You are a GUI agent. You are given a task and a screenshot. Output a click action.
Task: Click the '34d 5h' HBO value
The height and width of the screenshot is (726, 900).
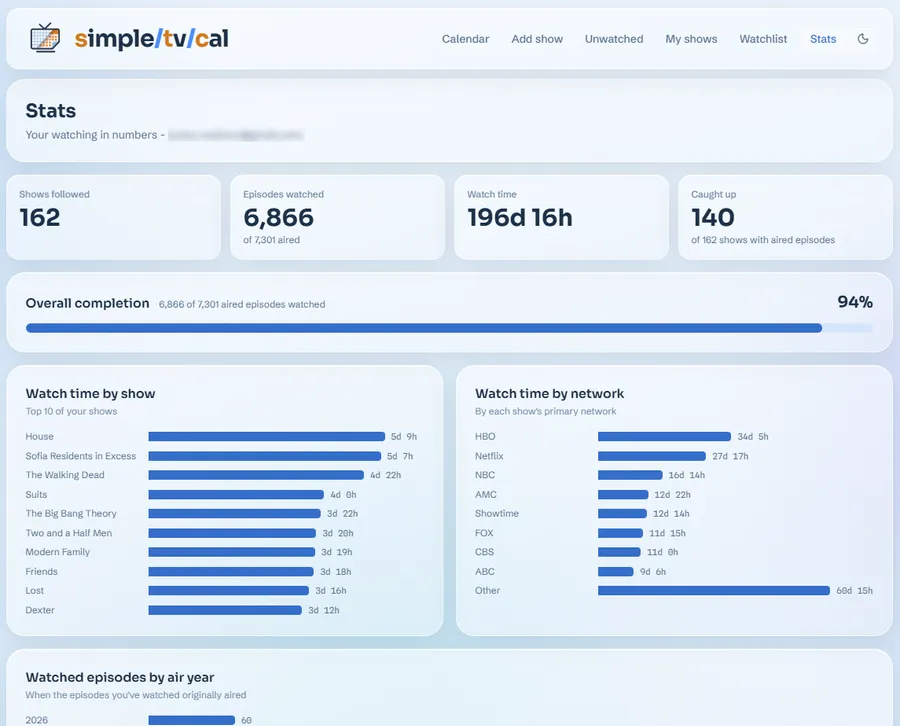tap(752, 437)
